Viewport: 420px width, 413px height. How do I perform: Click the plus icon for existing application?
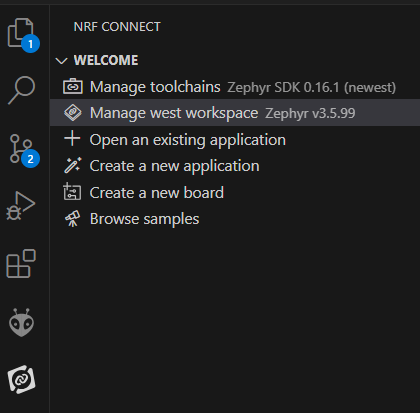pos(72,138)
